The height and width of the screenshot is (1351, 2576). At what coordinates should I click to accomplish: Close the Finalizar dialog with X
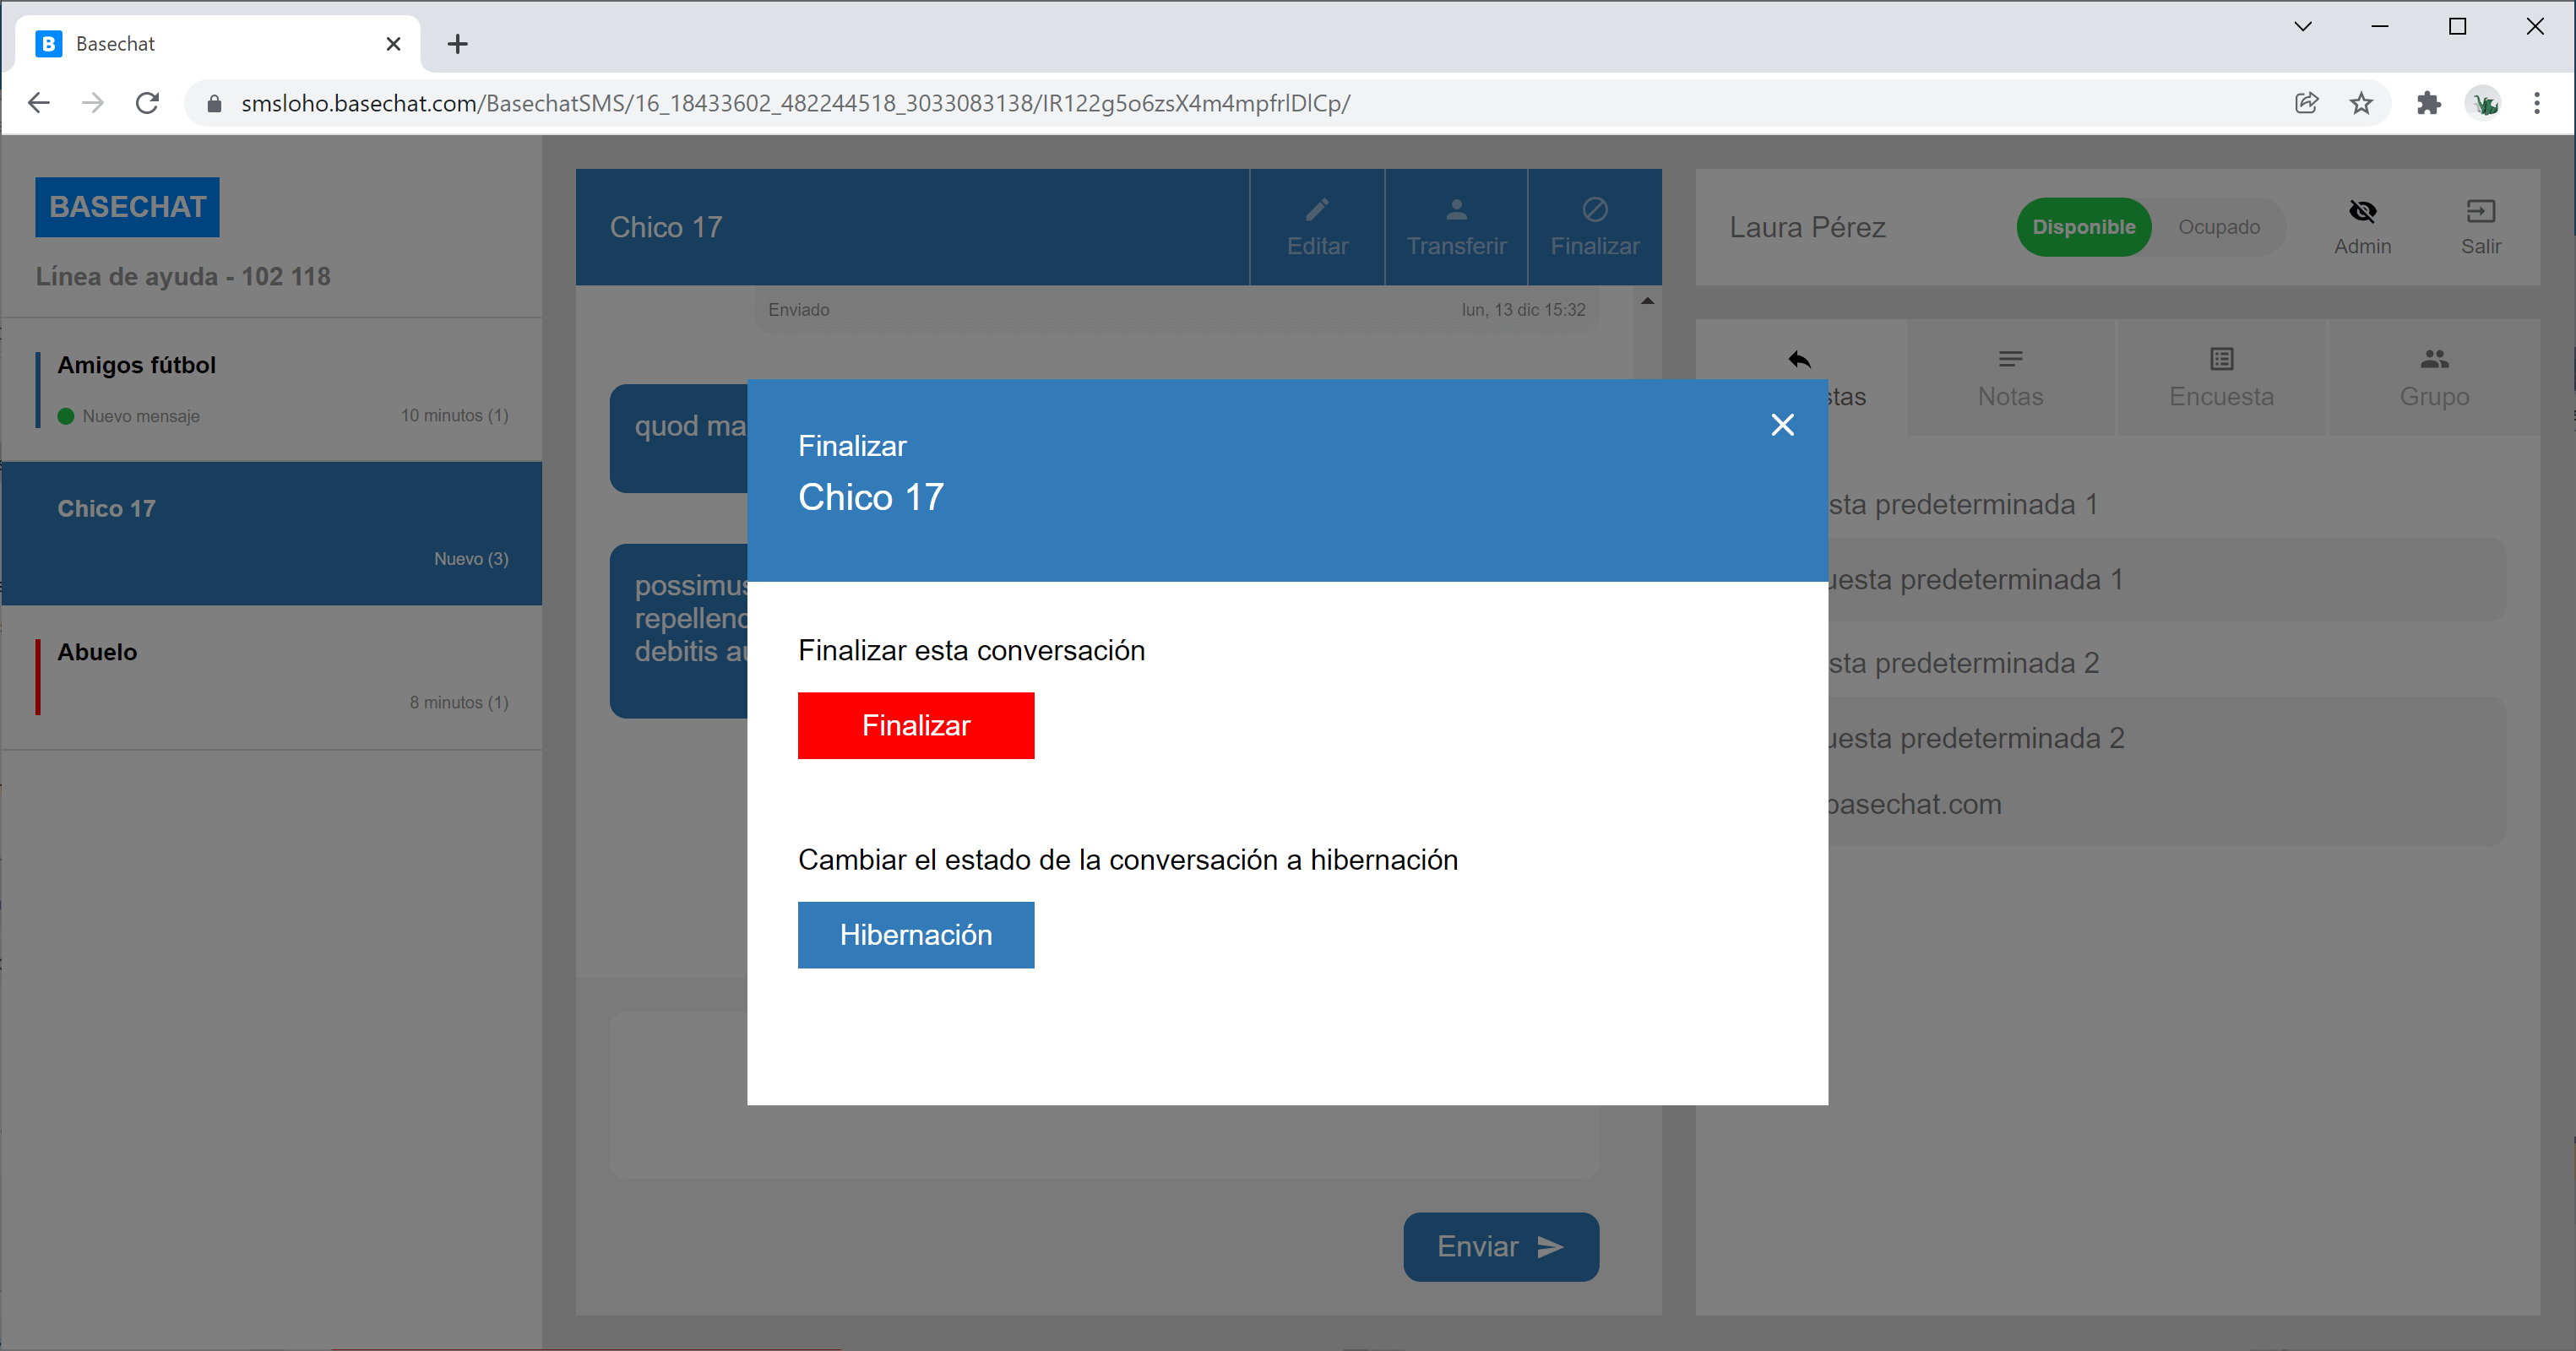click(1782, 425)
